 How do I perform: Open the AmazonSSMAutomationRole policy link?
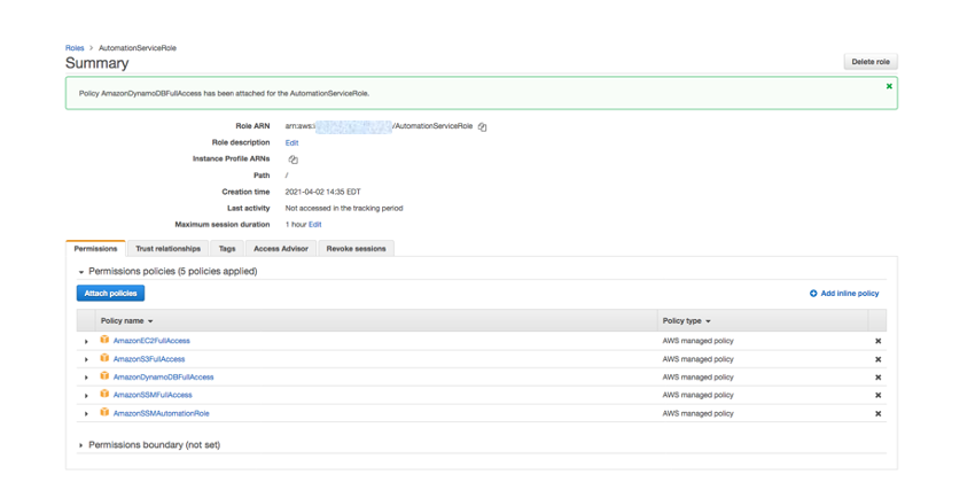(x=161, y=413)
